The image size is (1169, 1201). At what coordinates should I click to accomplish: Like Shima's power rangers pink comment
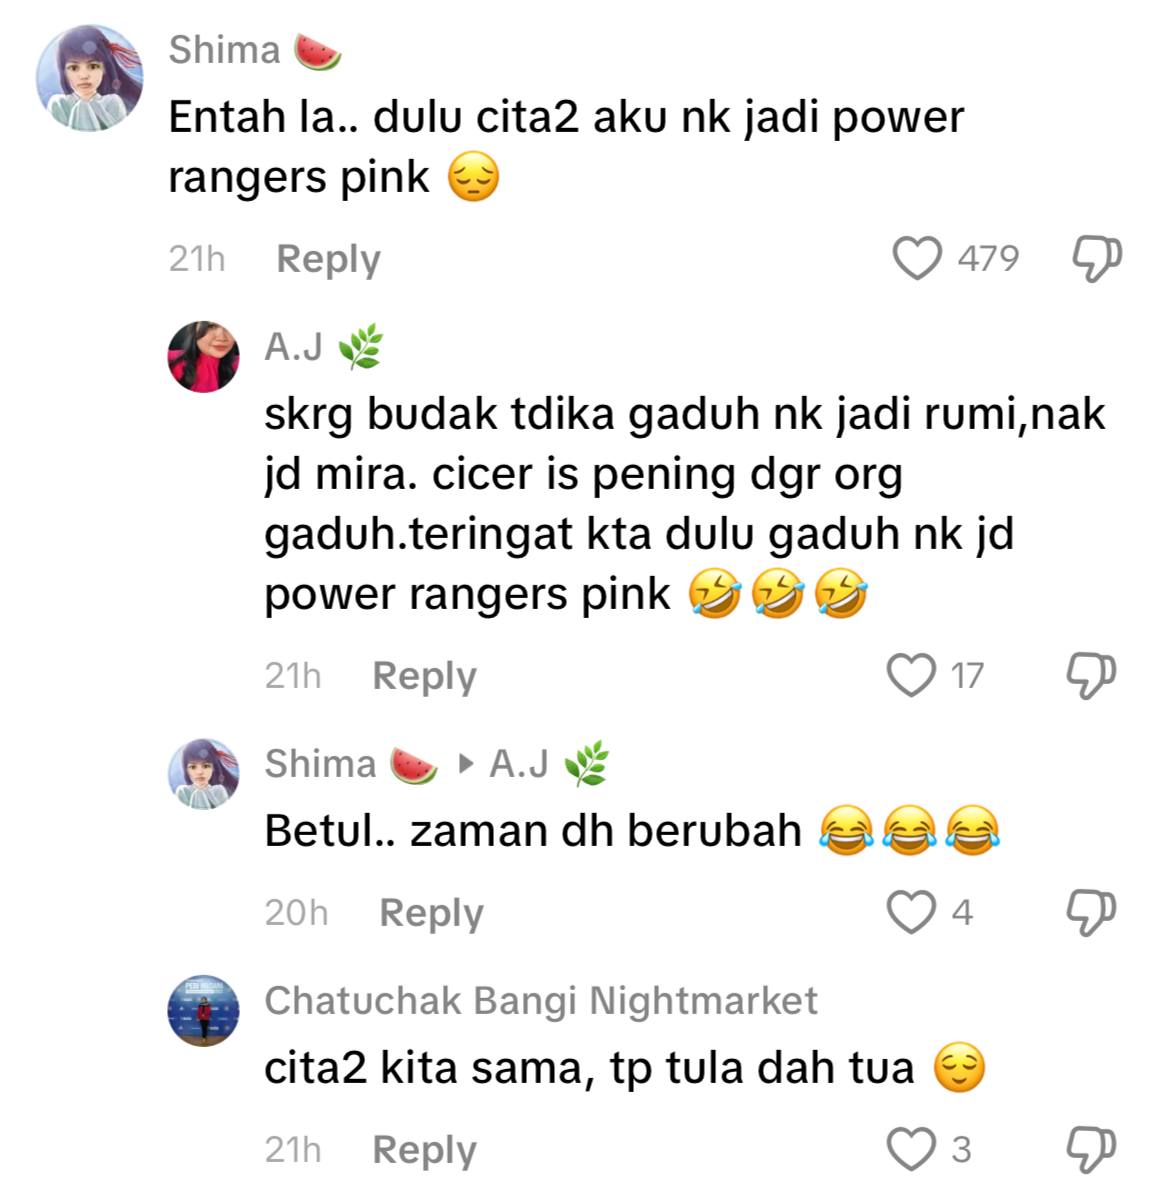pos(918,259)
